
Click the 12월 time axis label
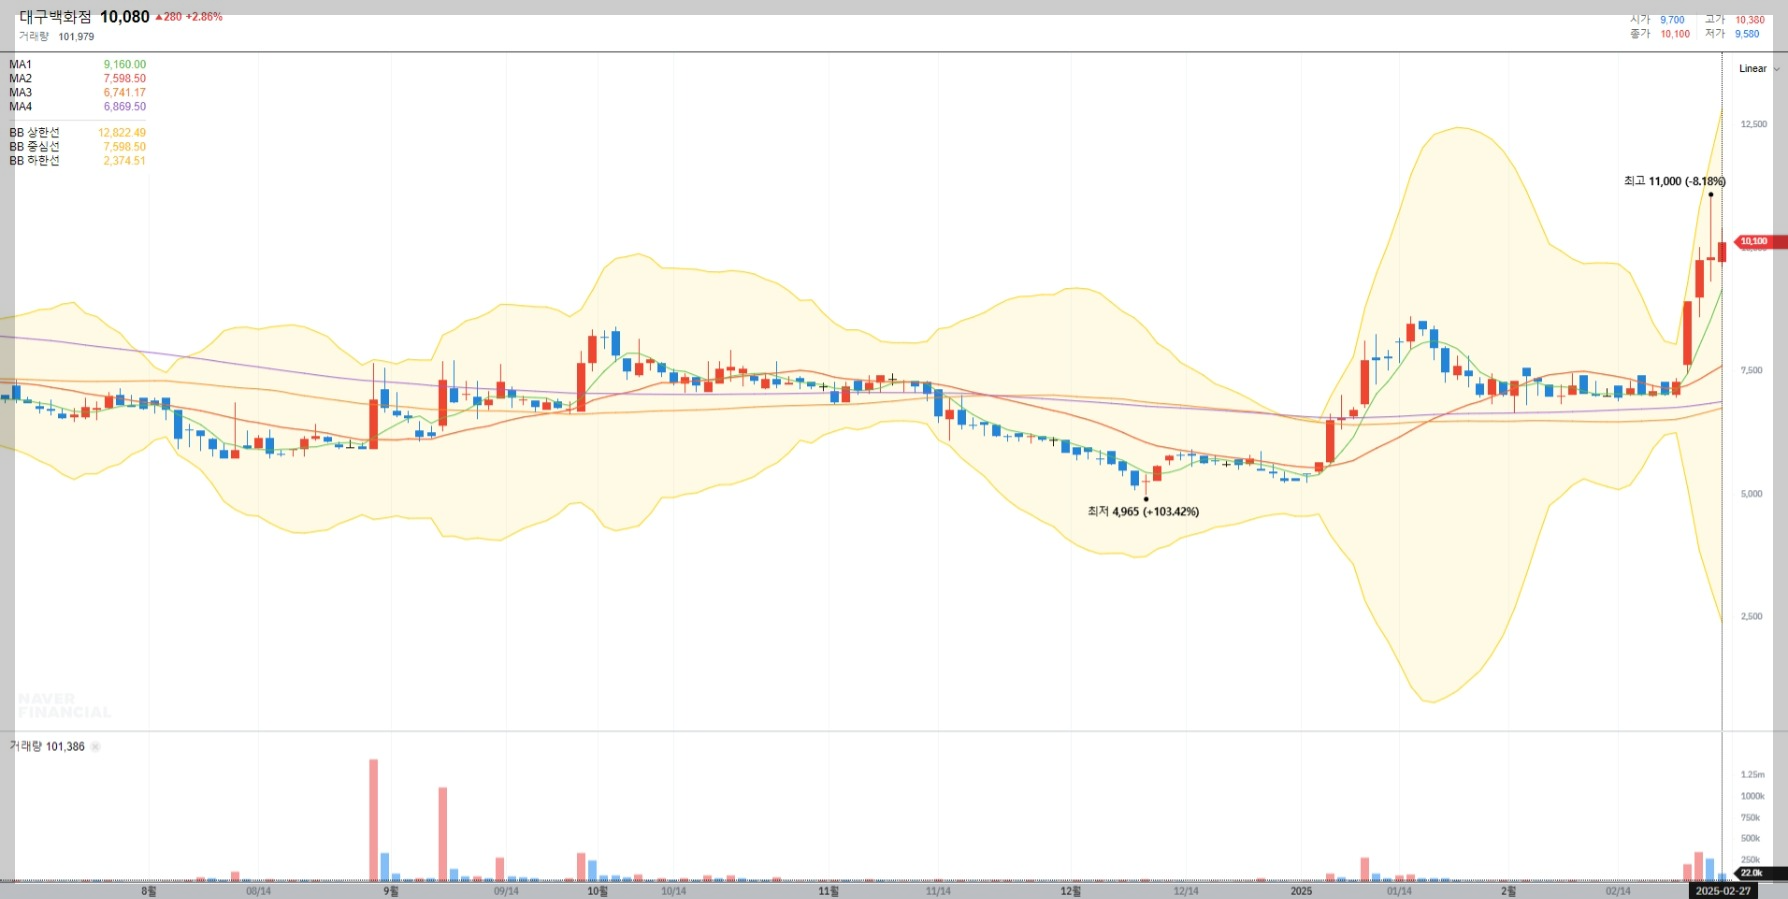1070,891
